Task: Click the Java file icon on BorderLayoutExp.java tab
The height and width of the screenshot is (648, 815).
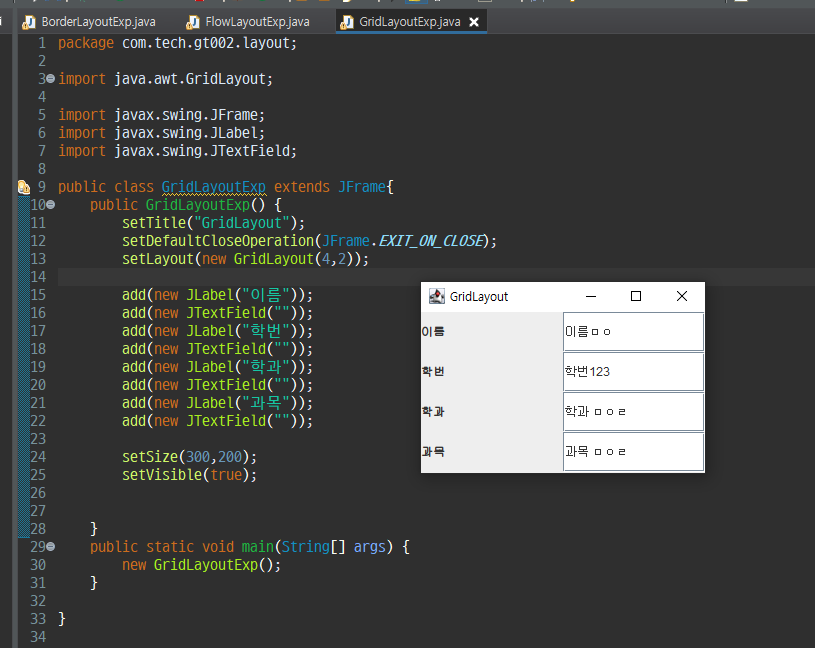Action: coord(29,22)
